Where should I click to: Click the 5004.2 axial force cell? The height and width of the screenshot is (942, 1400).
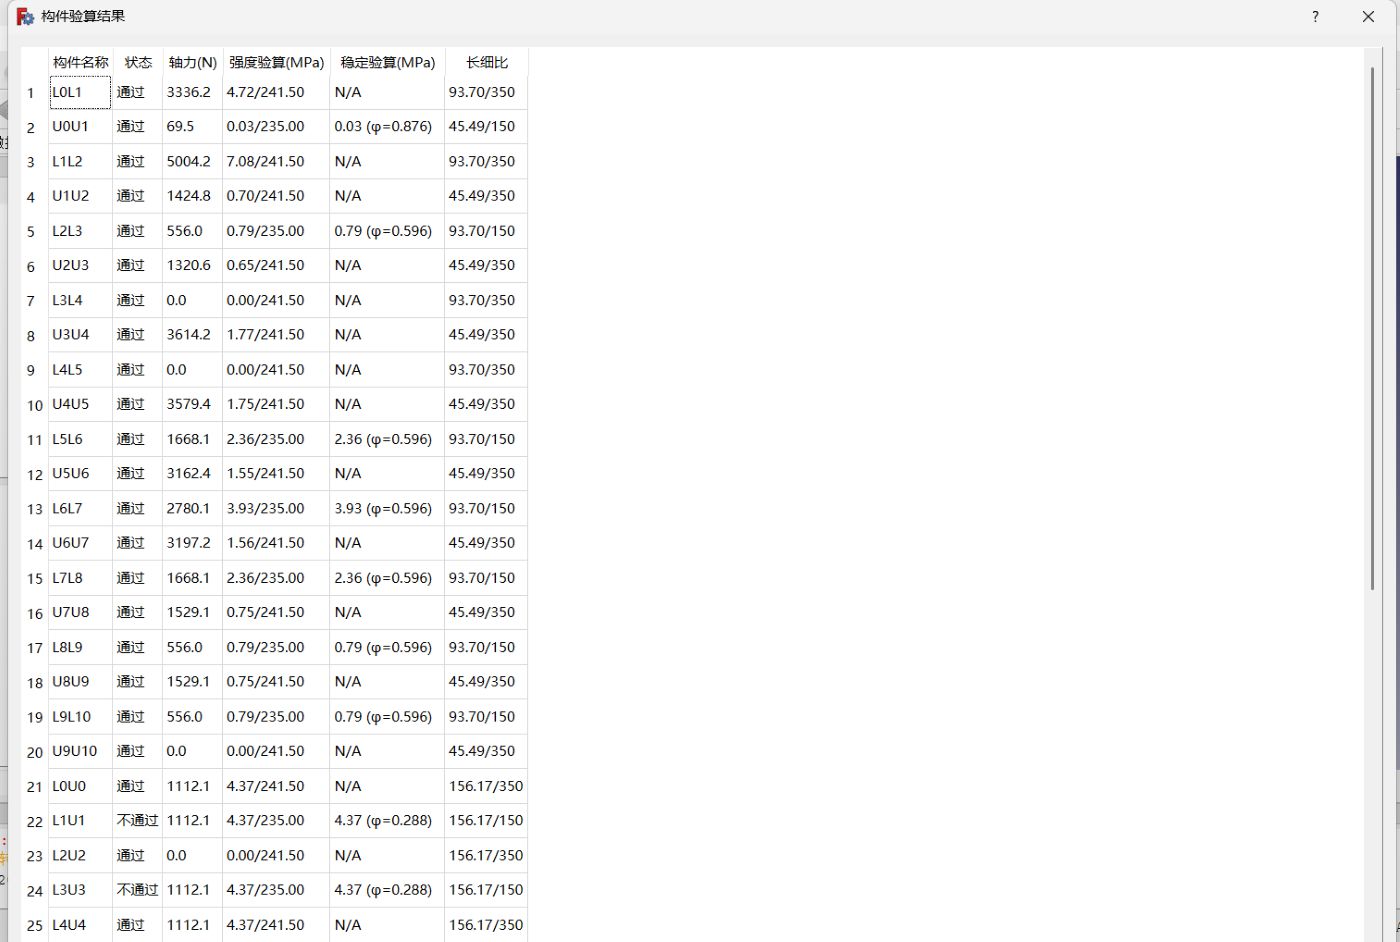(x=193, y=161)
